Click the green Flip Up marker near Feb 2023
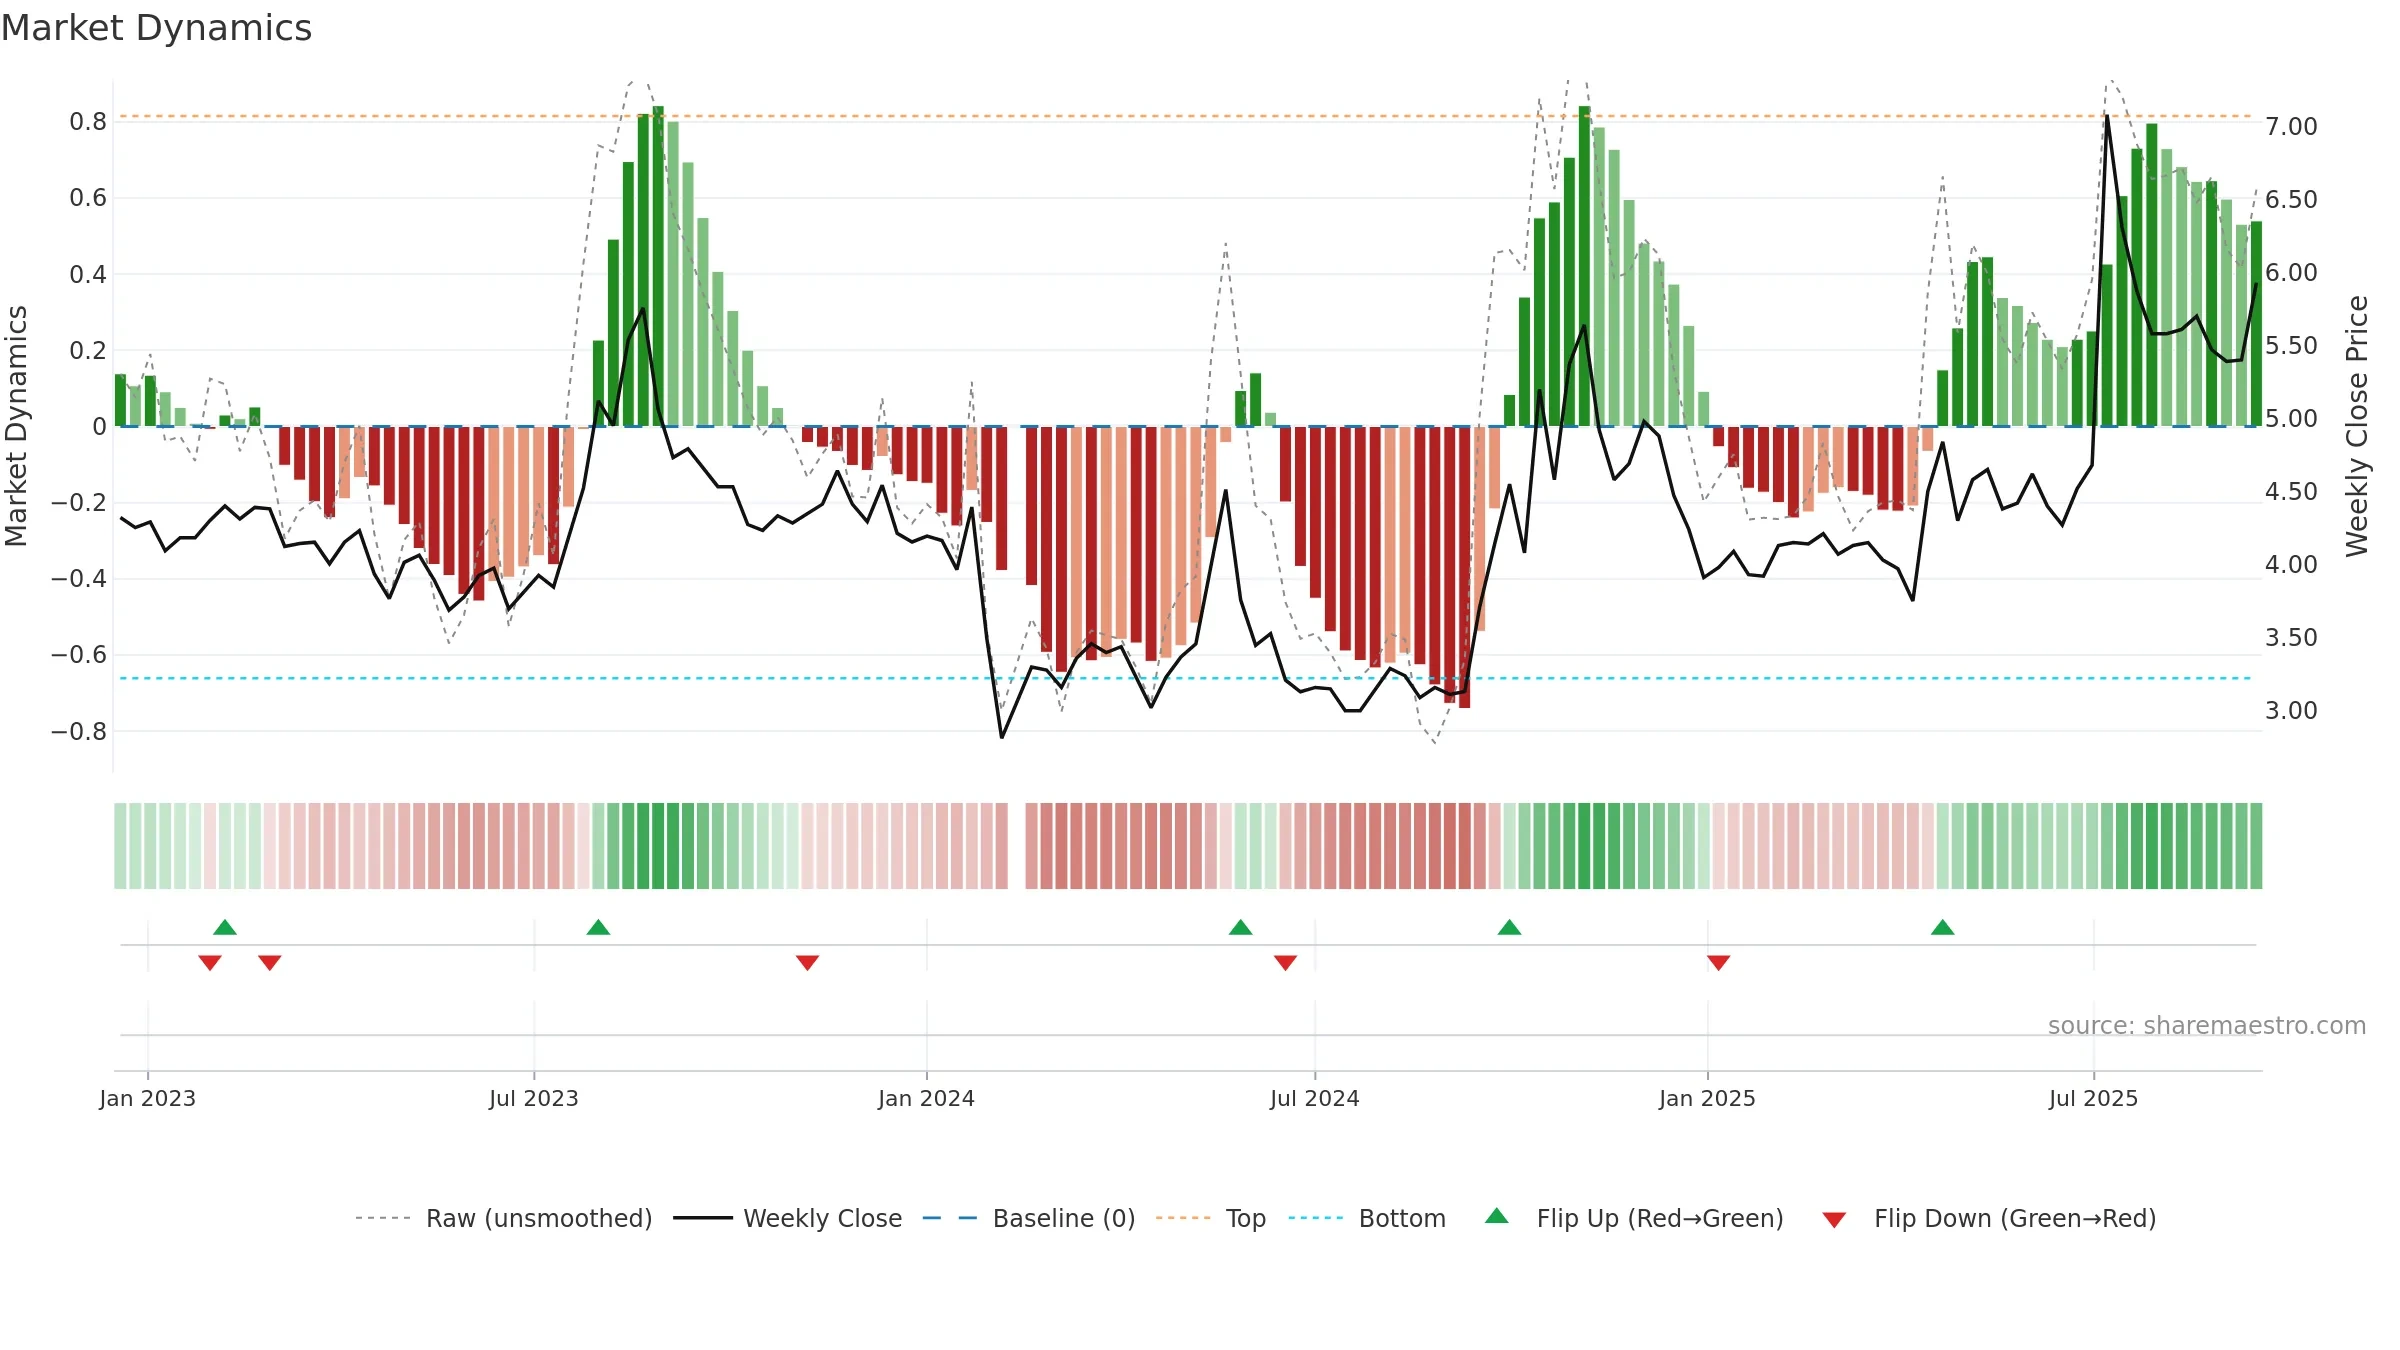The height and width of the screenshot is (1350, 2400). click(225, 928)
